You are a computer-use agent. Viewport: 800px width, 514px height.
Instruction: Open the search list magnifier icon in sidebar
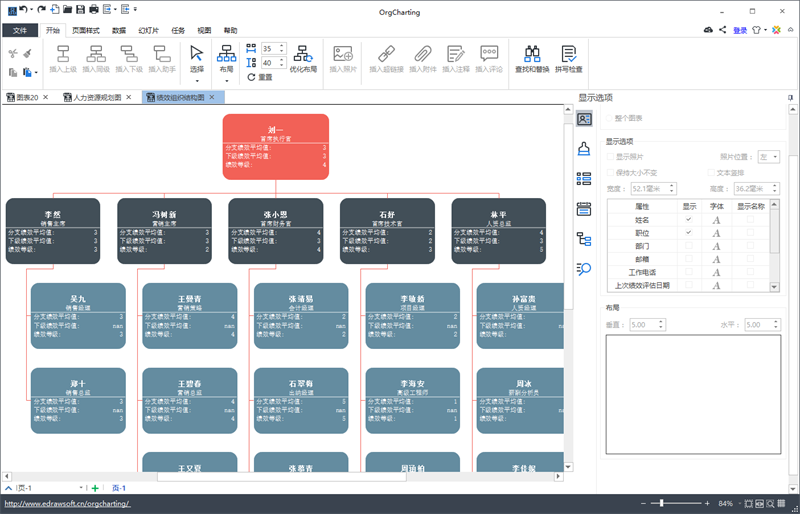[584, 269]
